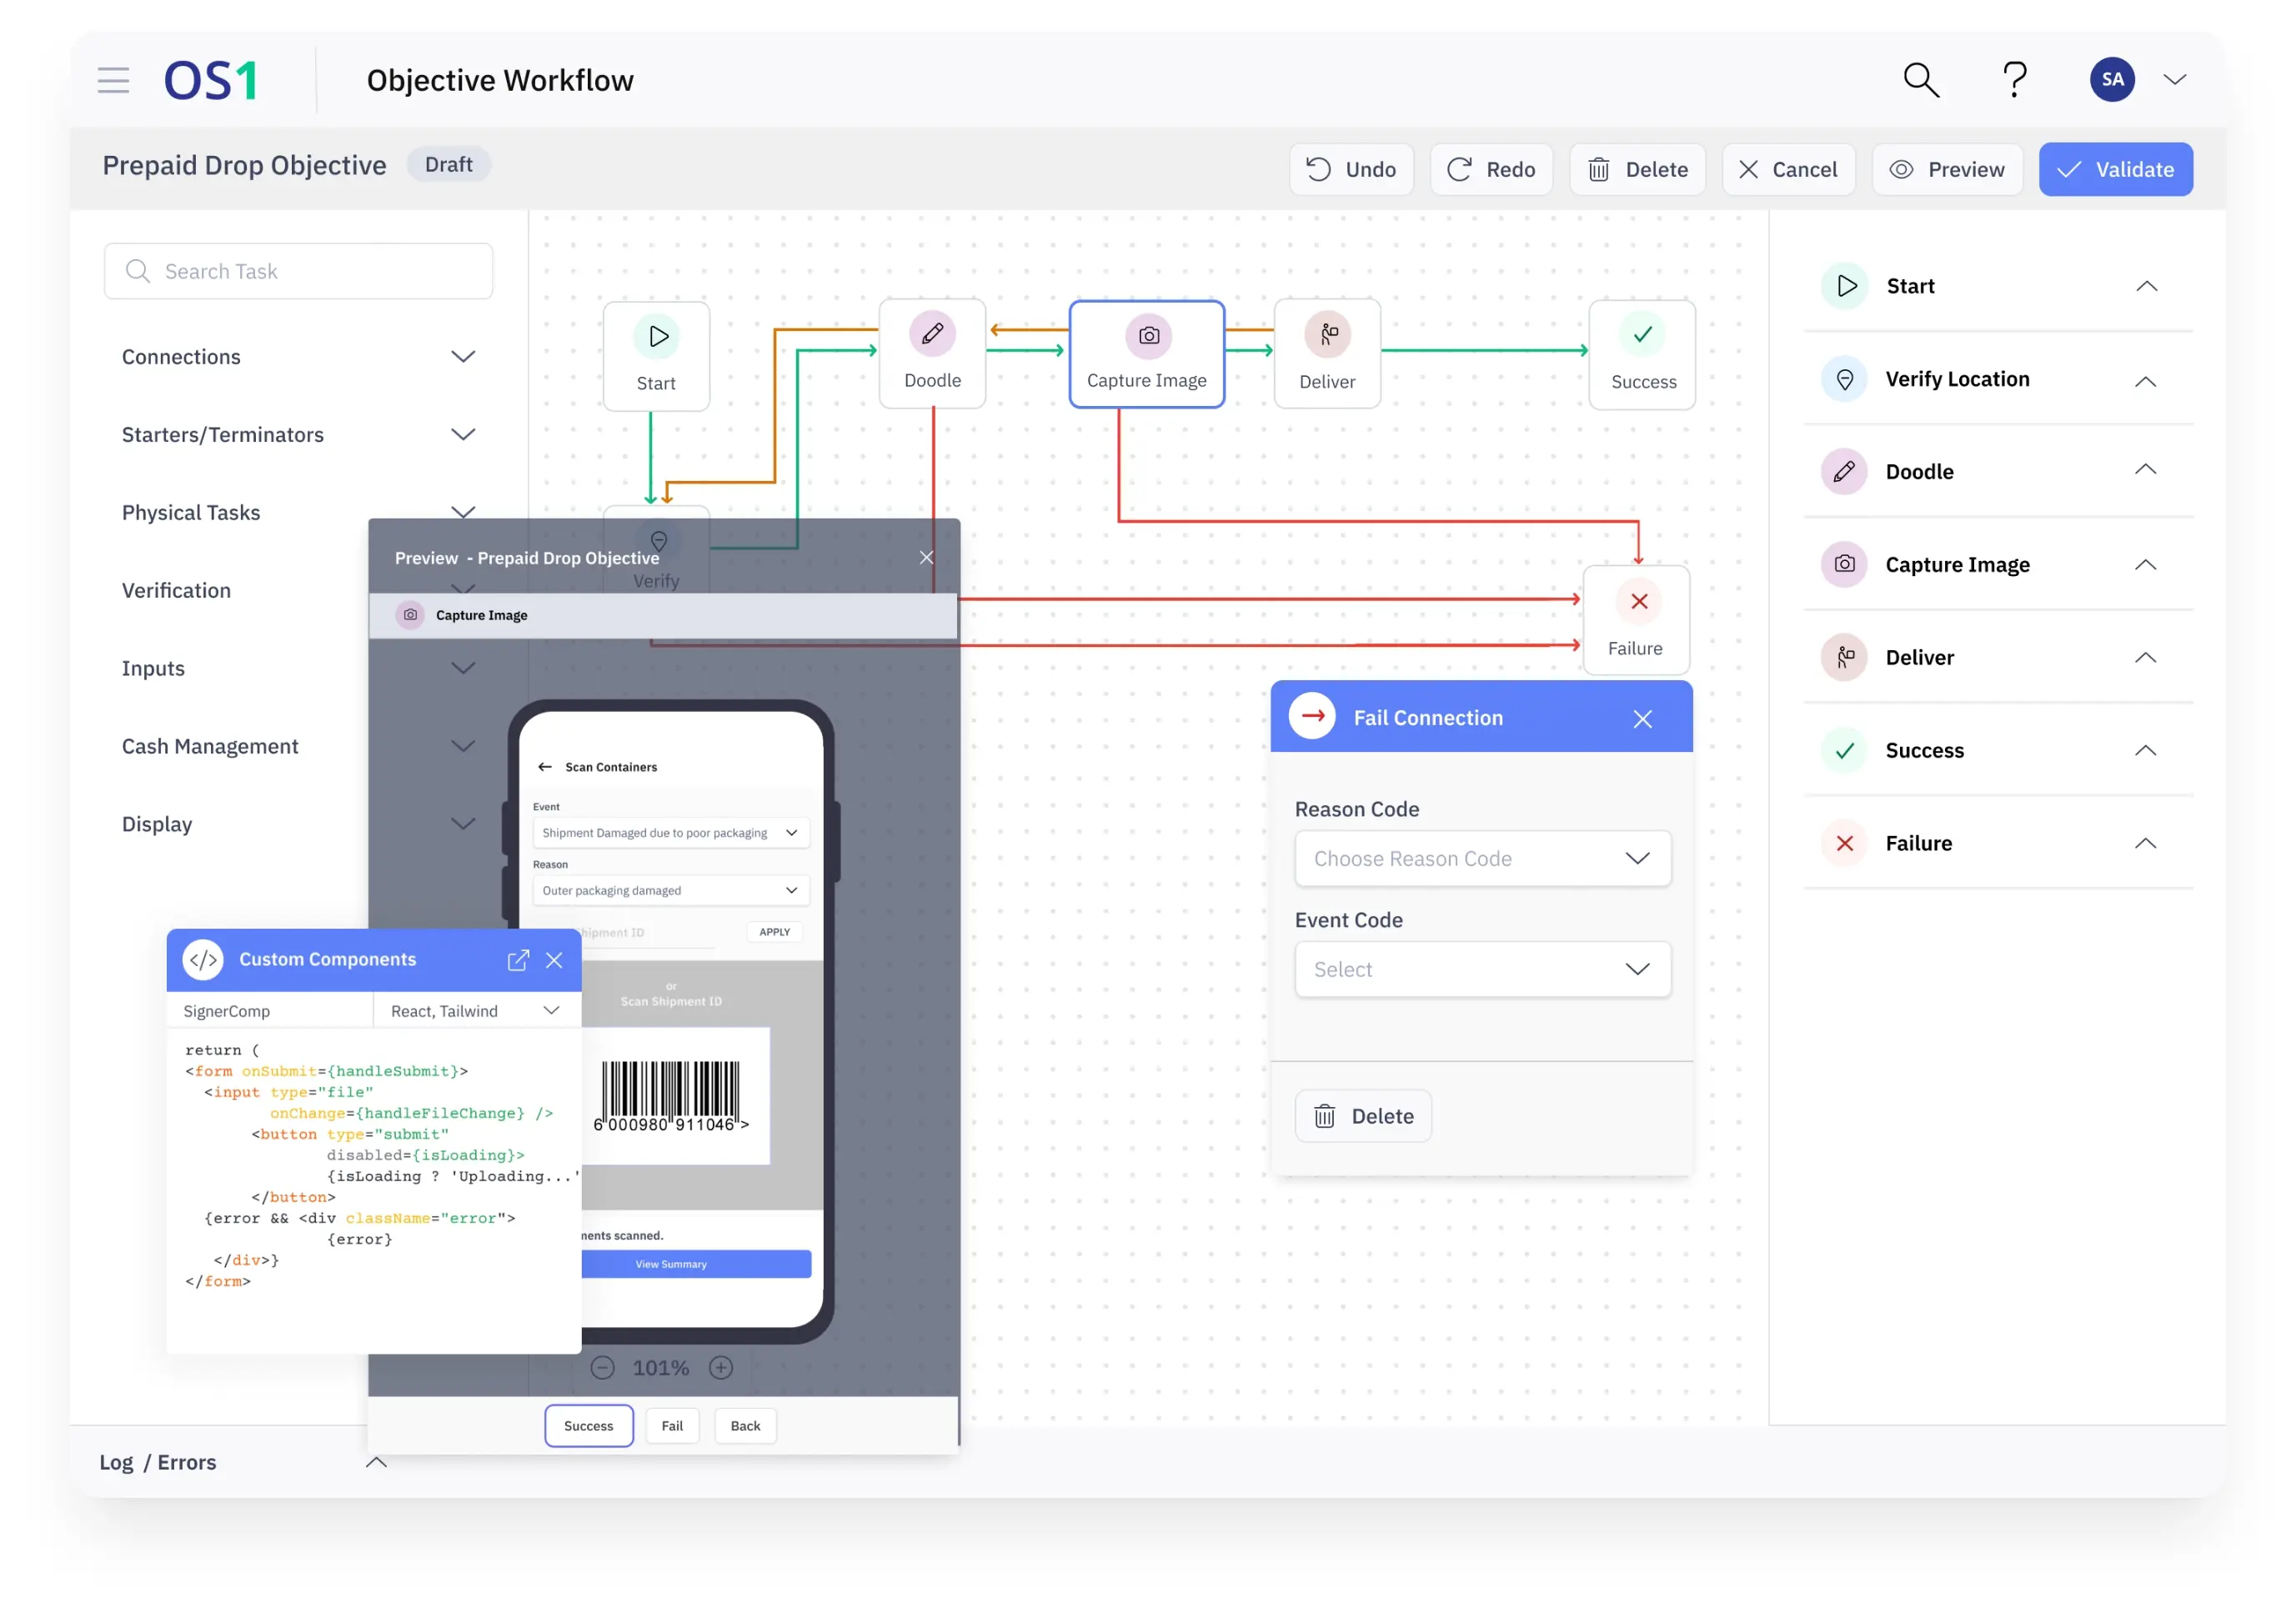Click the OS1 logo

click(211, 80)
